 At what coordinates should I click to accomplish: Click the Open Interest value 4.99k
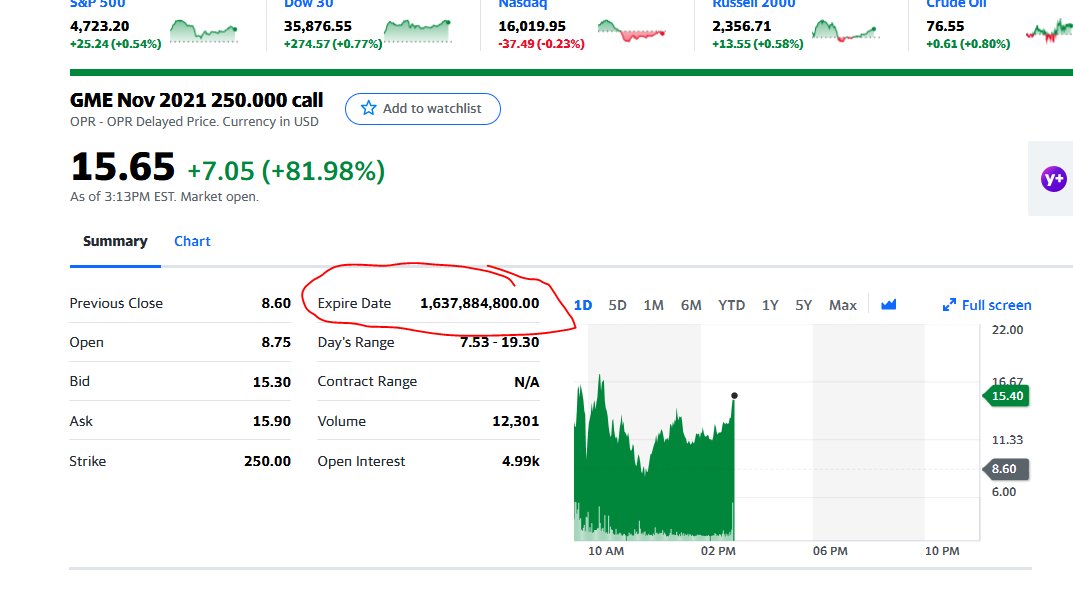(520, 461)
